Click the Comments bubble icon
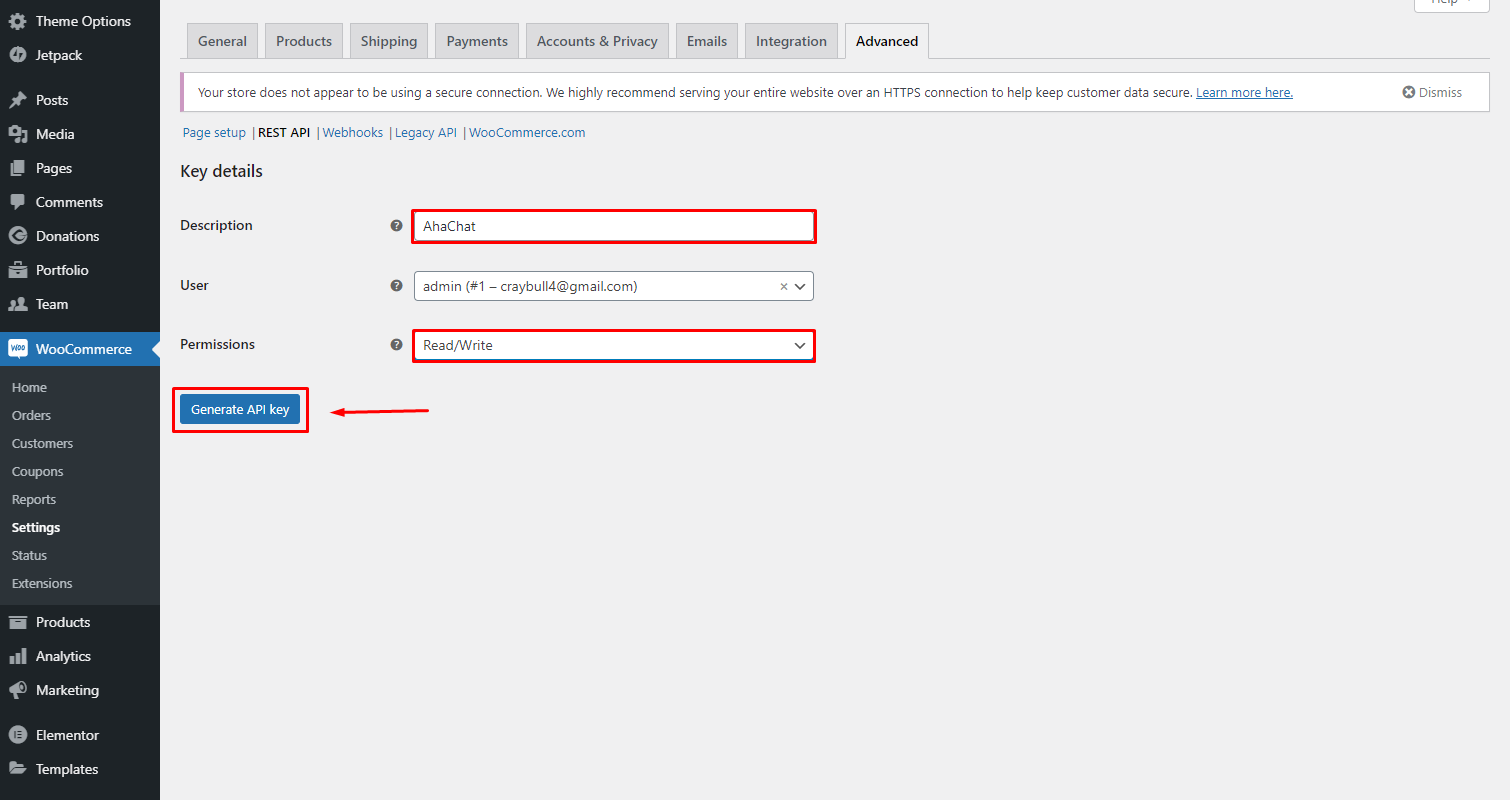Screen dimensions: 1510x800 point(18,202)
